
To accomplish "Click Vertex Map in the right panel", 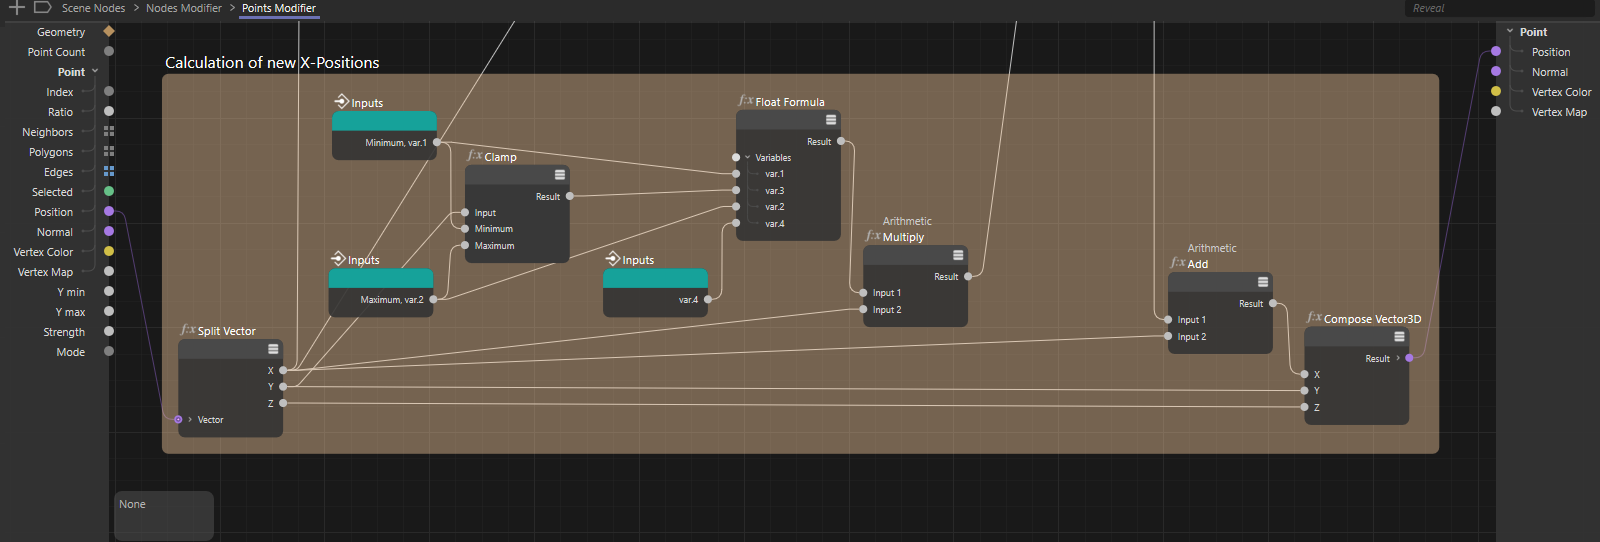I will pos(1559,112).
